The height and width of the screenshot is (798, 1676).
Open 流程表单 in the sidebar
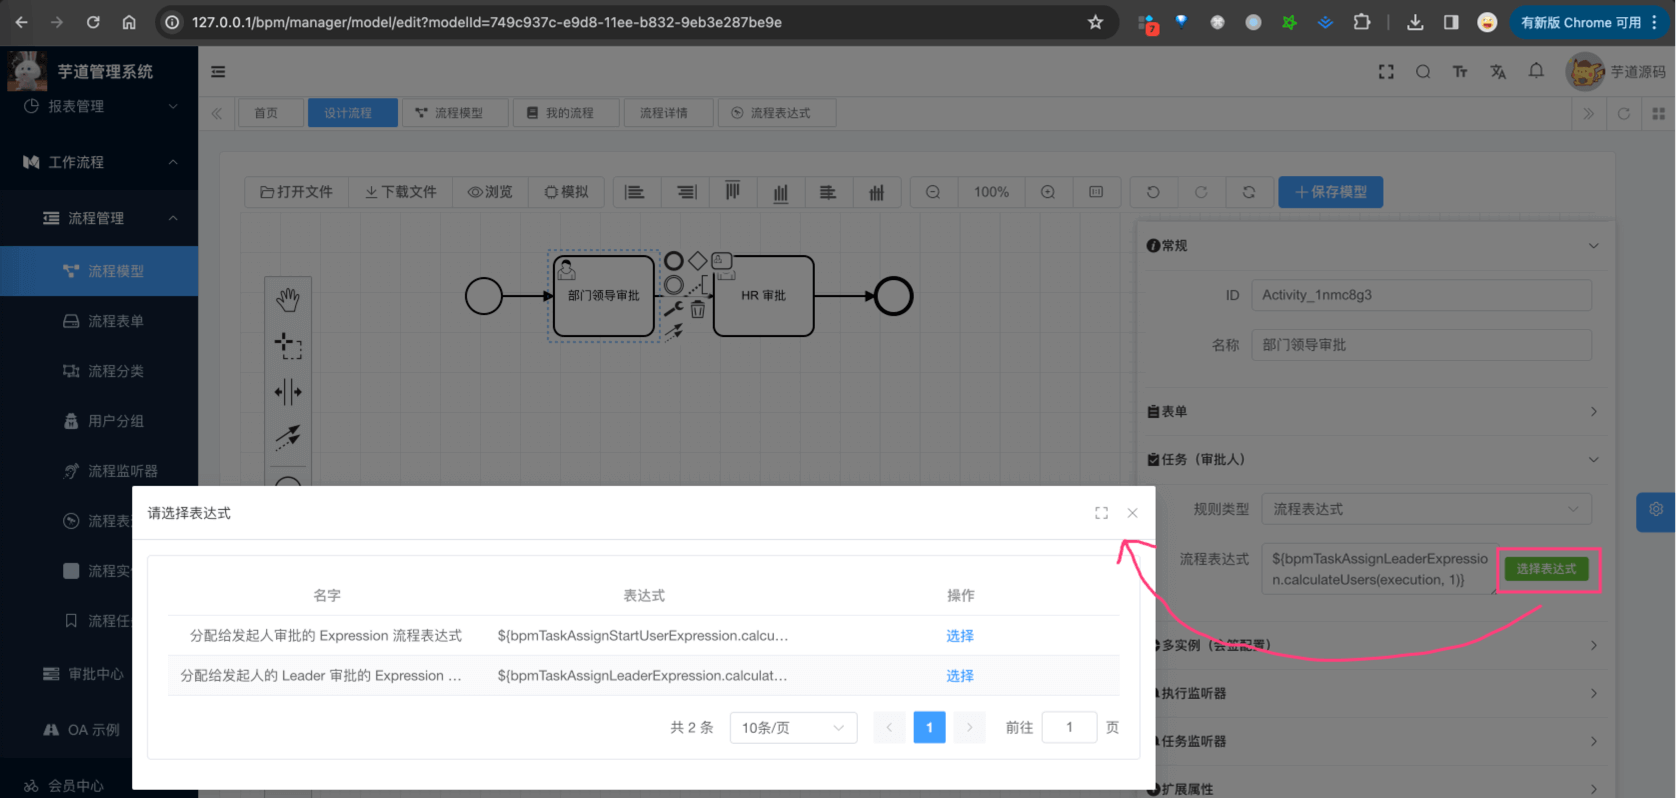[x=115, y=321]
